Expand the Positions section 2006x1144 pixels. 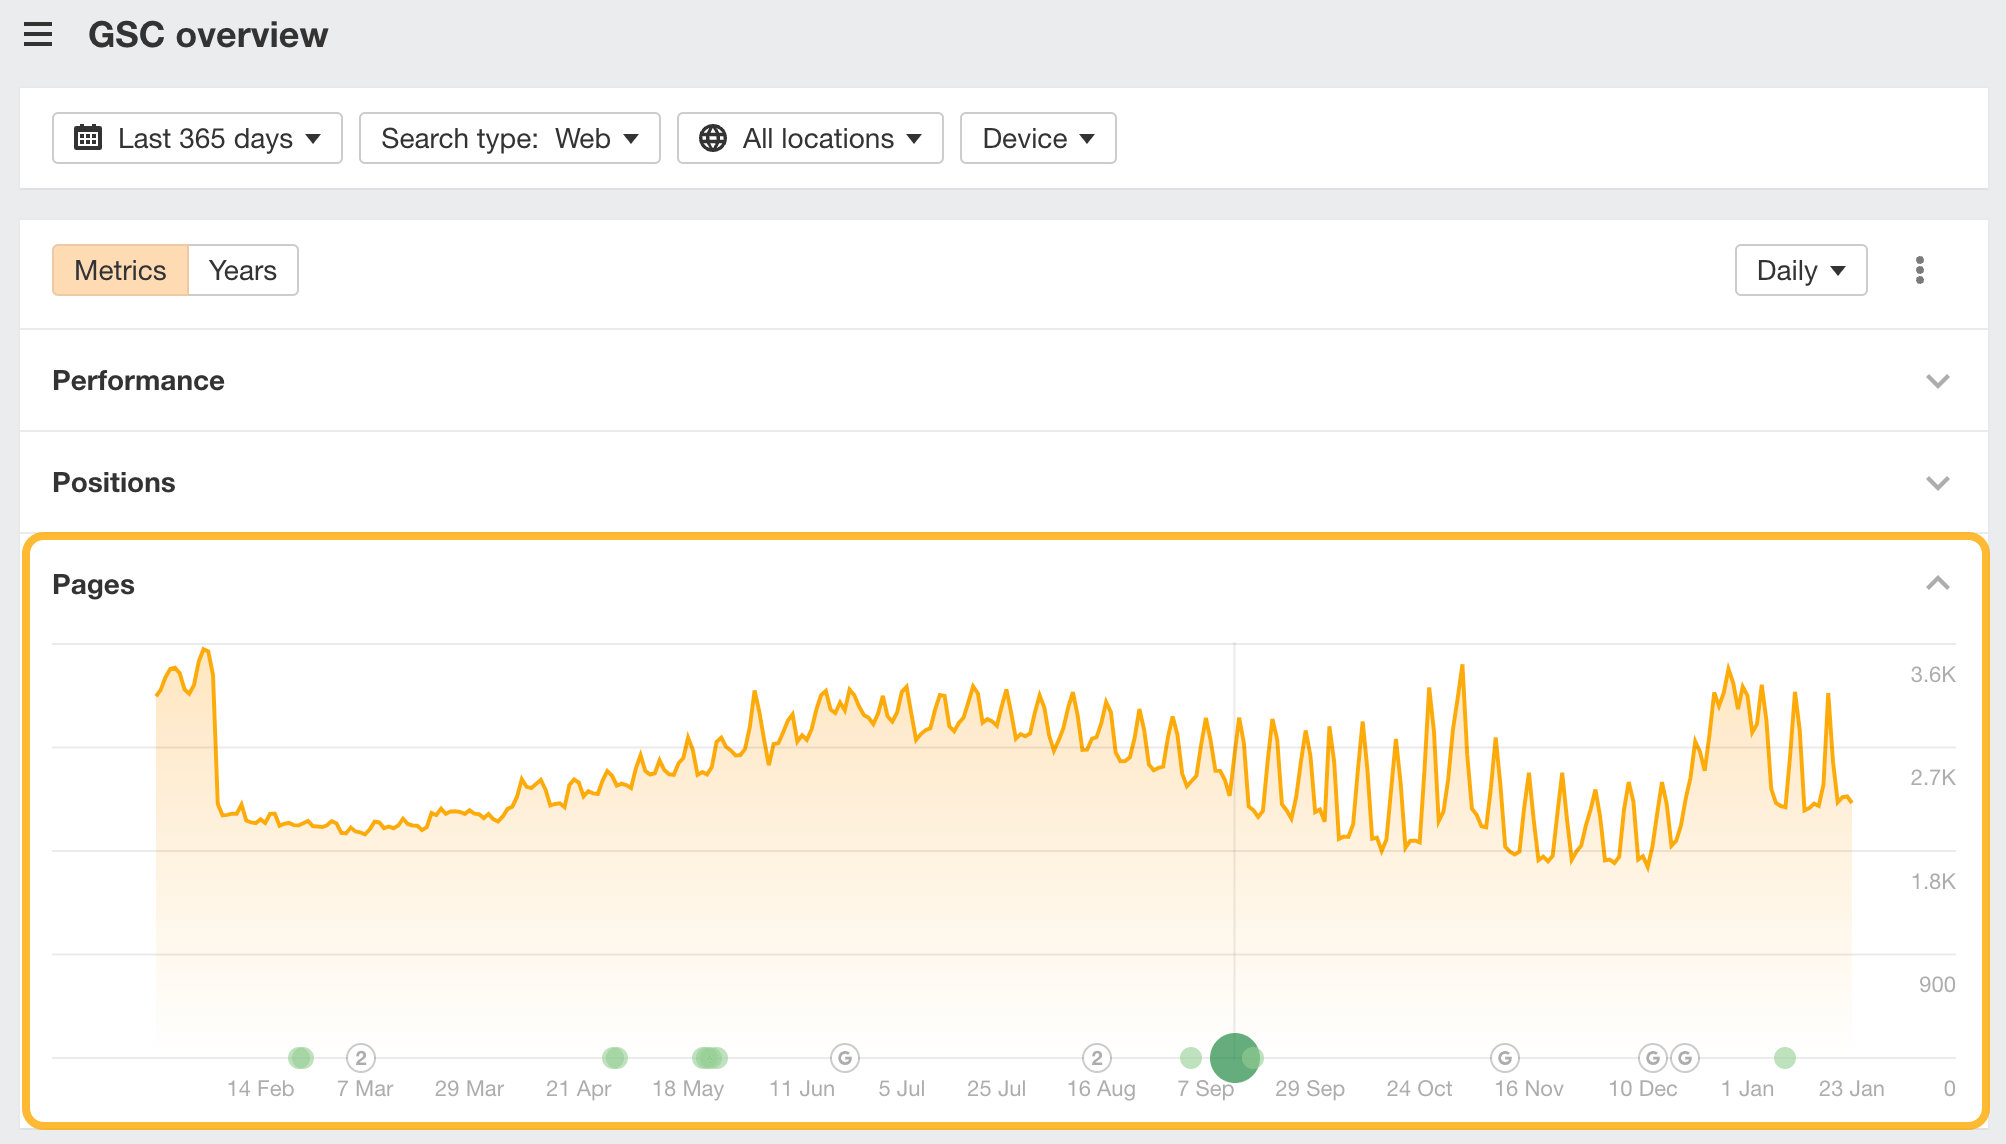1937,483
